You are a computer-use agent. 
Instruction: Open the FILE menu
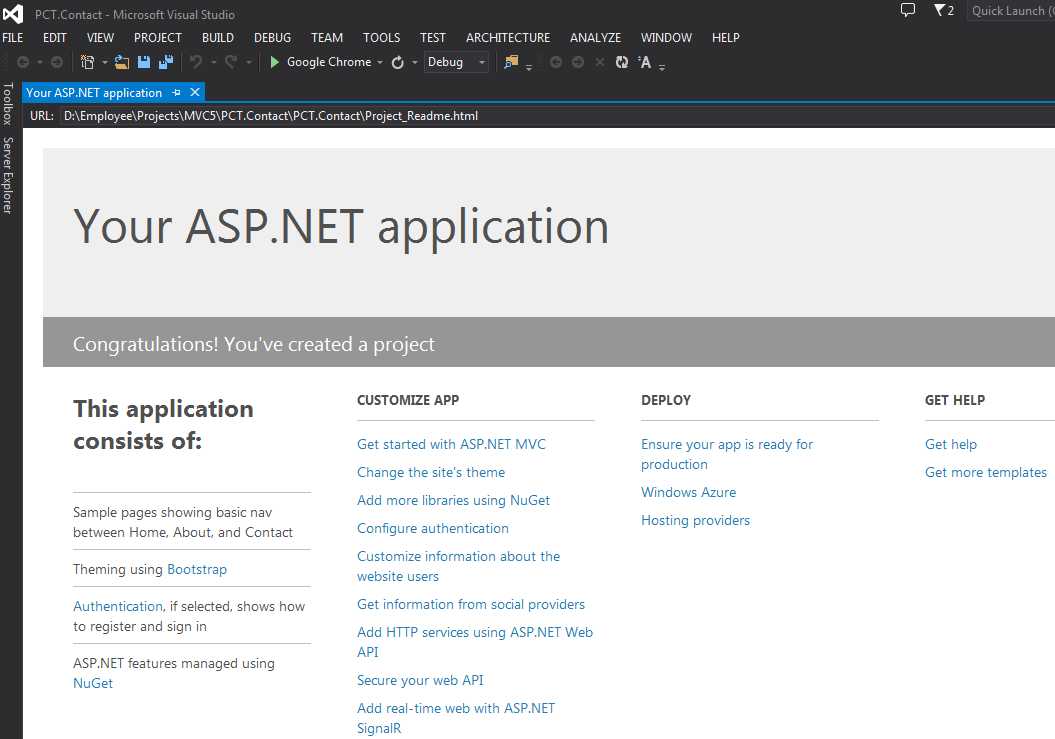point(13,38)
